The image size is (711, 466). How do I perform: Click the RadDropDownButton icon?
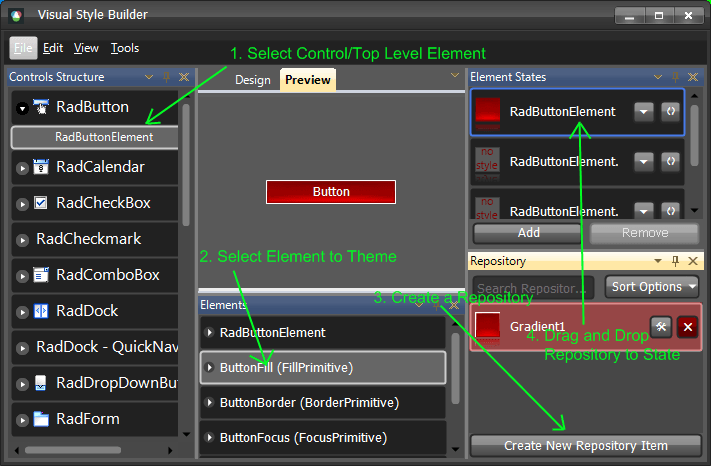point(41,383)
